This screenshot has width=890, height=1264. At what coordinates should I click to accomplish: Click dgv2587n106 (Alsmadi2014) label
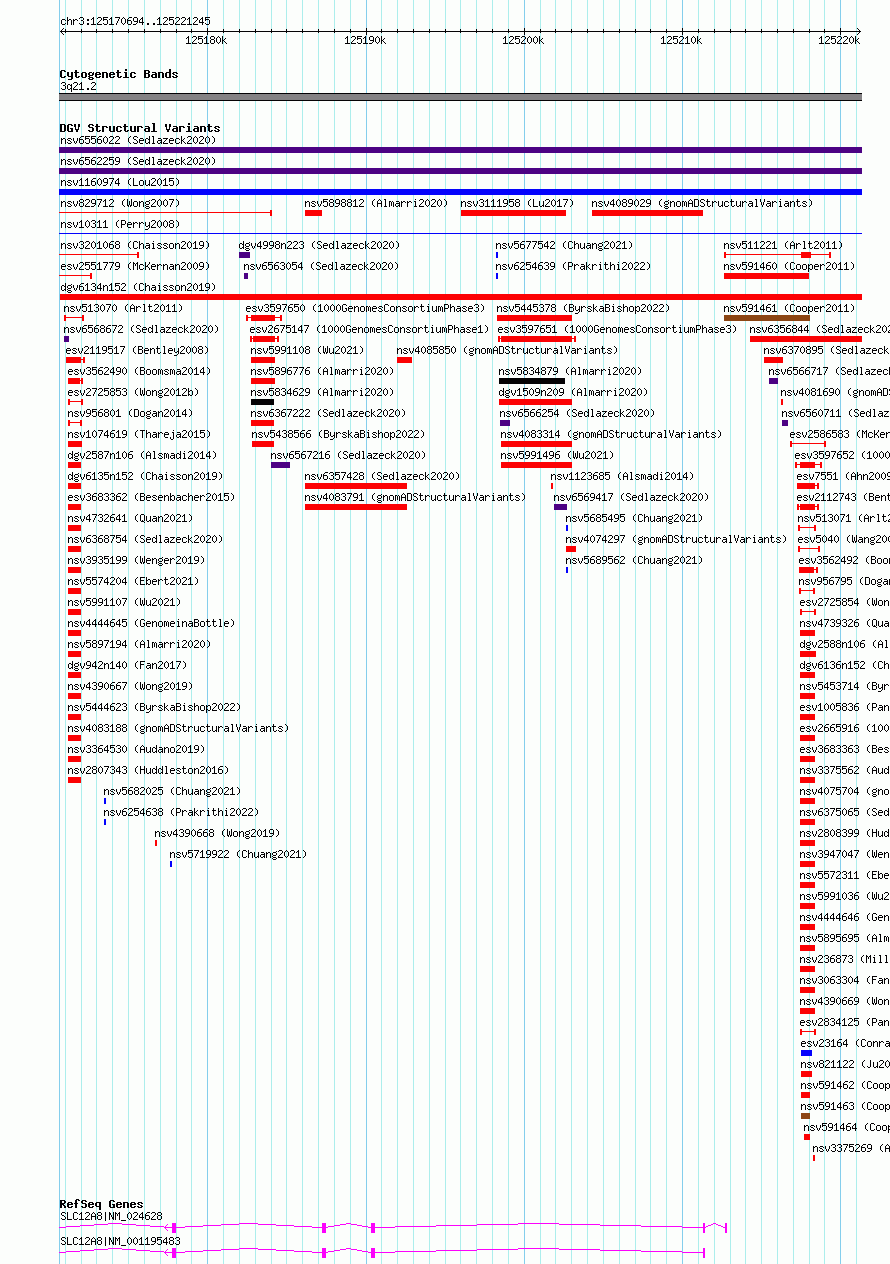(142, 455)
